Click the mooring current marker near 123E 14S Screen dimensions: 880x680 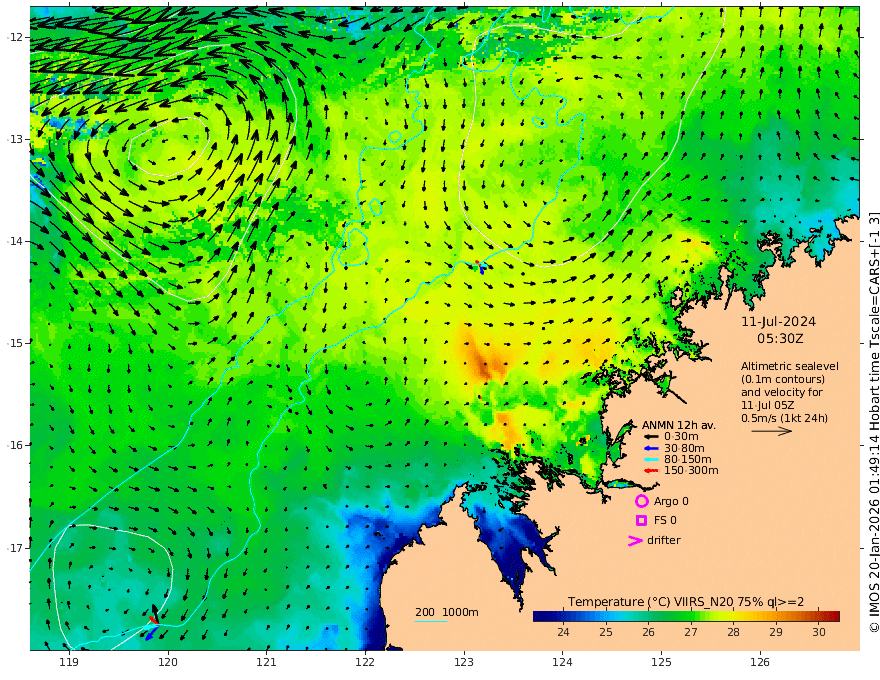[x=480, y=266]
